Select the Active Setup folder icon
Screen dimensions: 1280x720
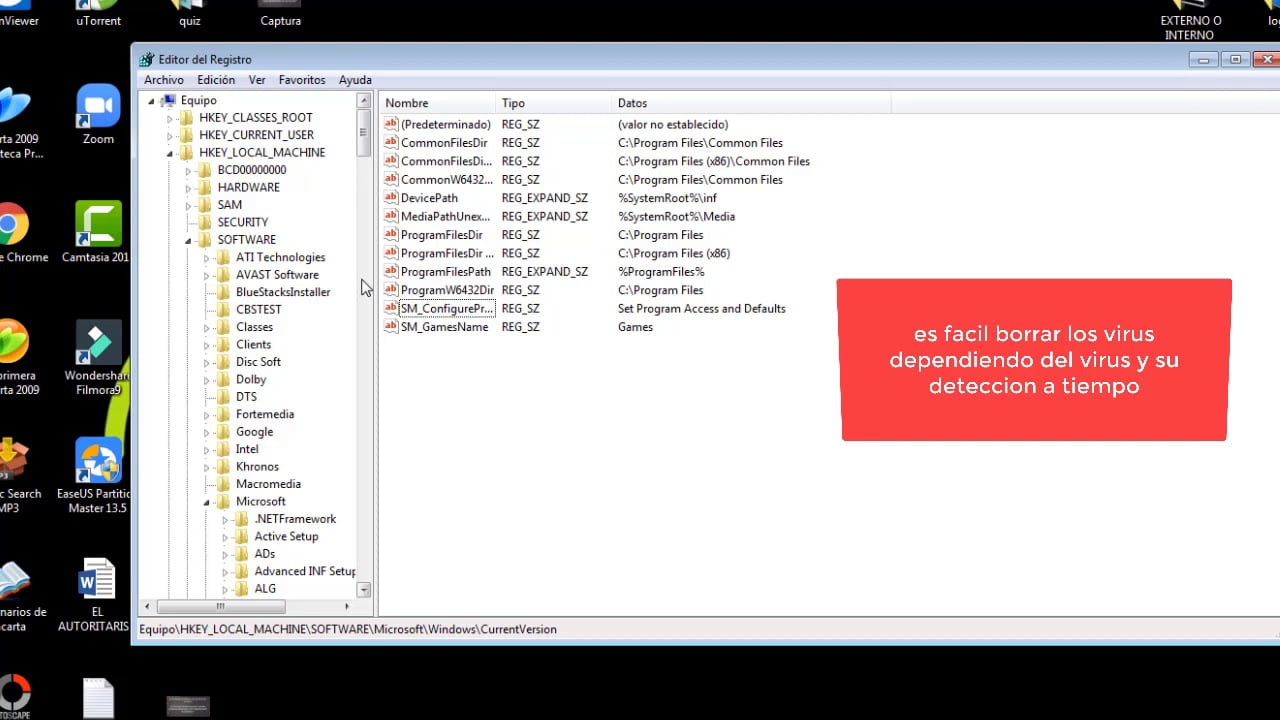tap(241, 537)
